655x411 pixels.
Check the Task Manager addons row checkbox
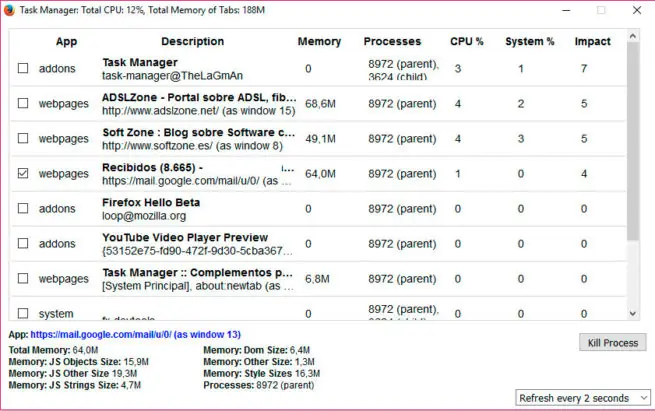(23, 68)
